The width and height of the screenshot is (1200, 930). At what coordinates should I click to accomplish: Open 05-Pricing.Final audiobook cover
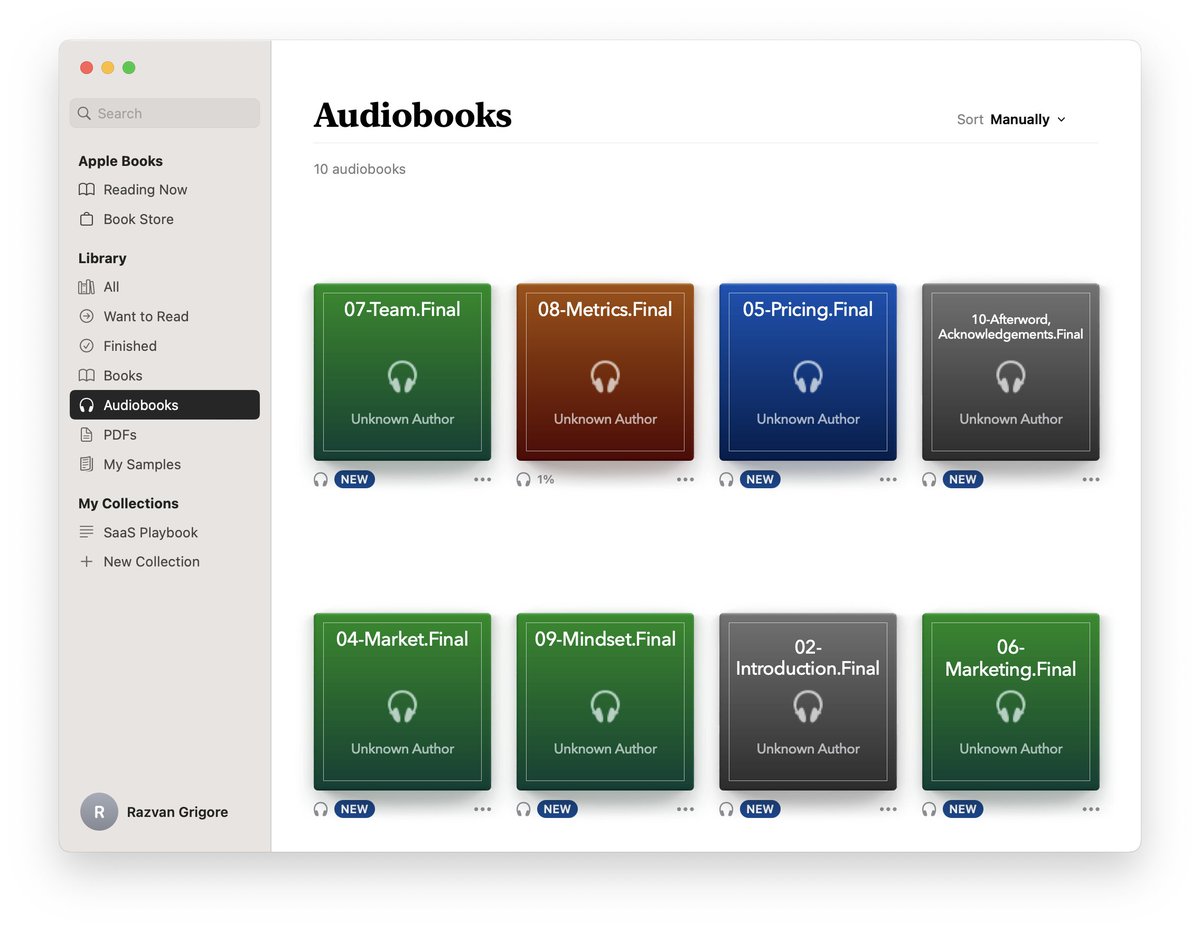coord(808,372)
